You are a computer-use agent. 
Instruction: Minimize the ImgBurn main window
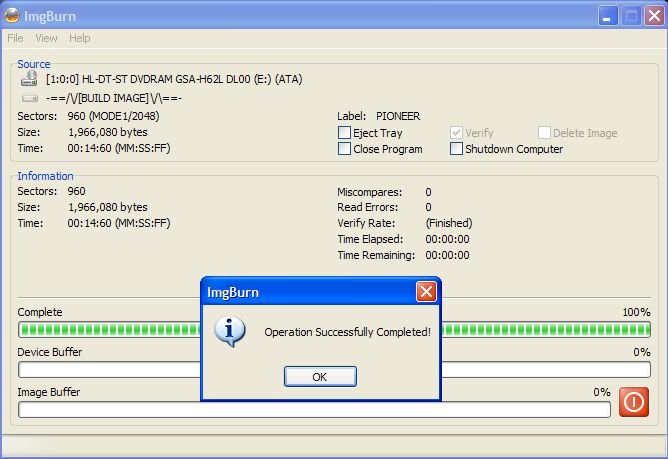(608, 16)
